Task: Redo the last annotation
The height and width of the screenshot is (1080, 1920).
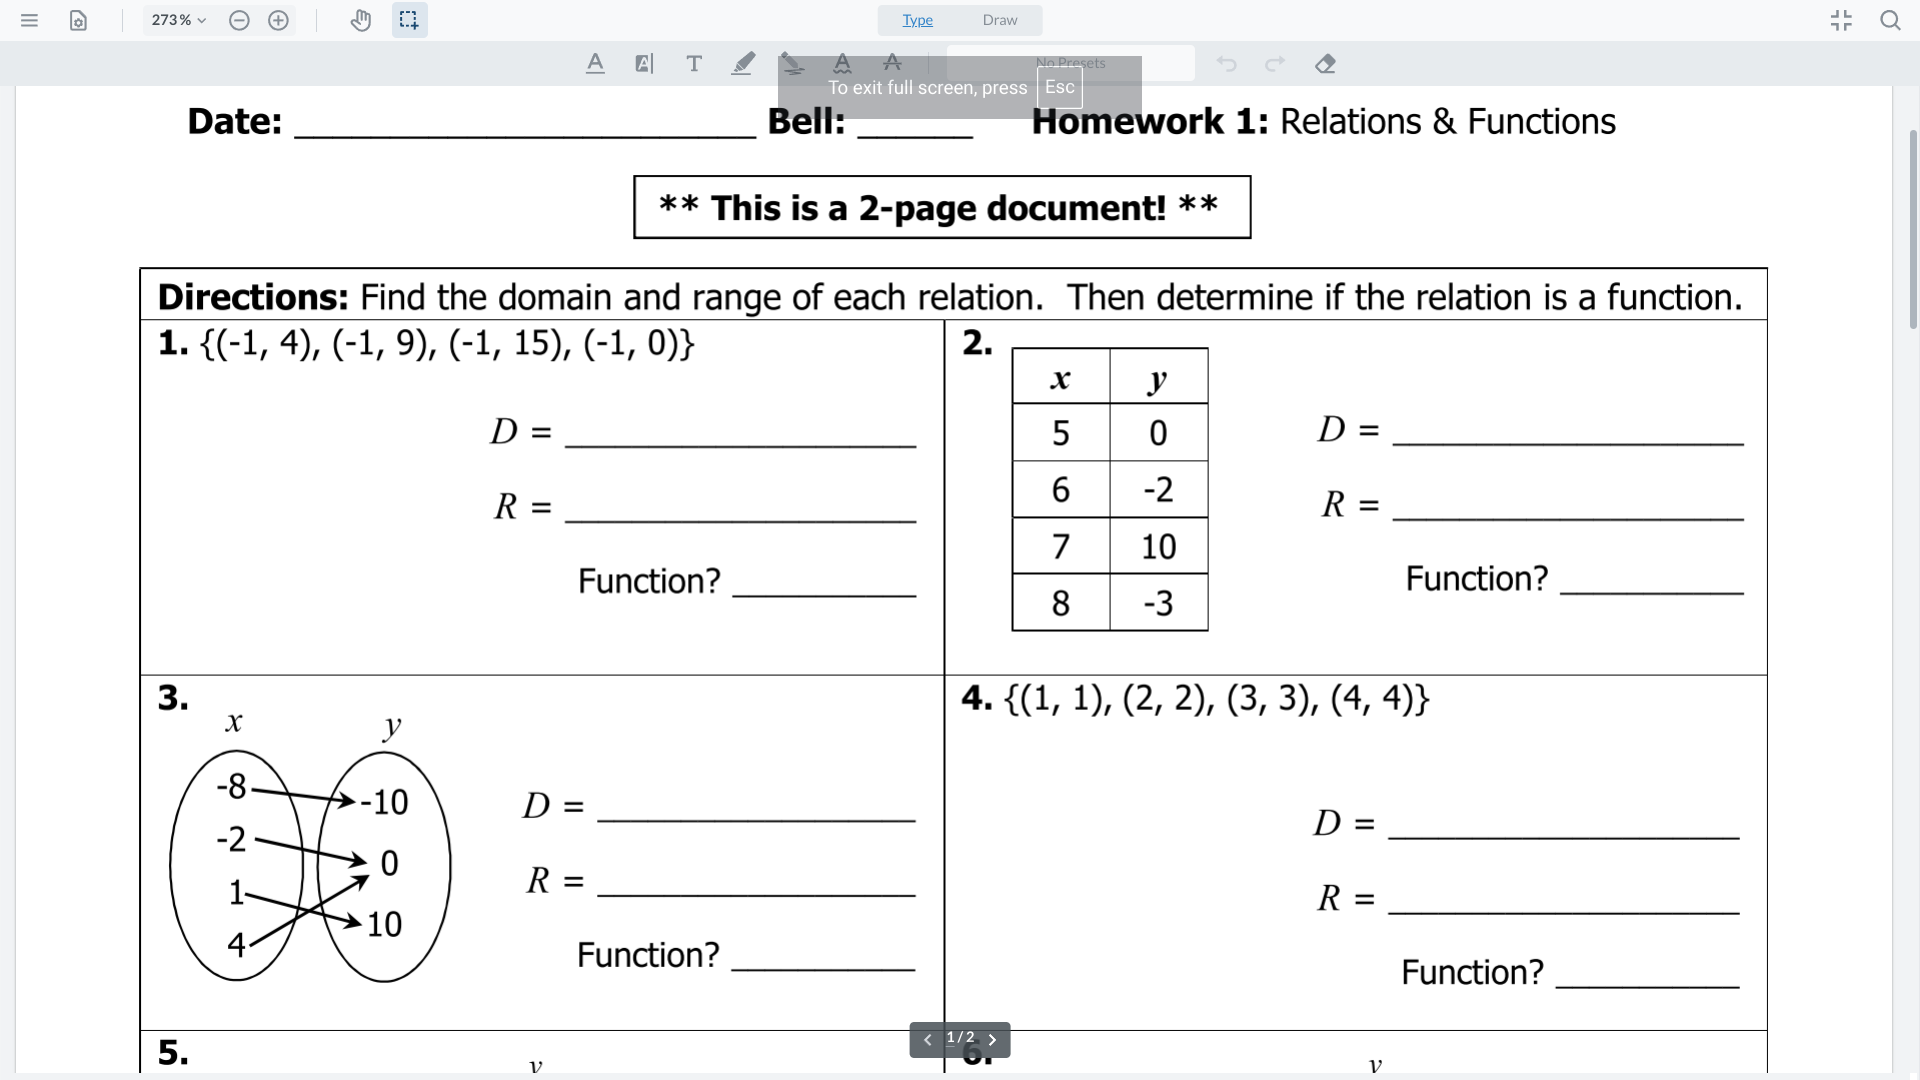Action: click(x=1275, y=64)
